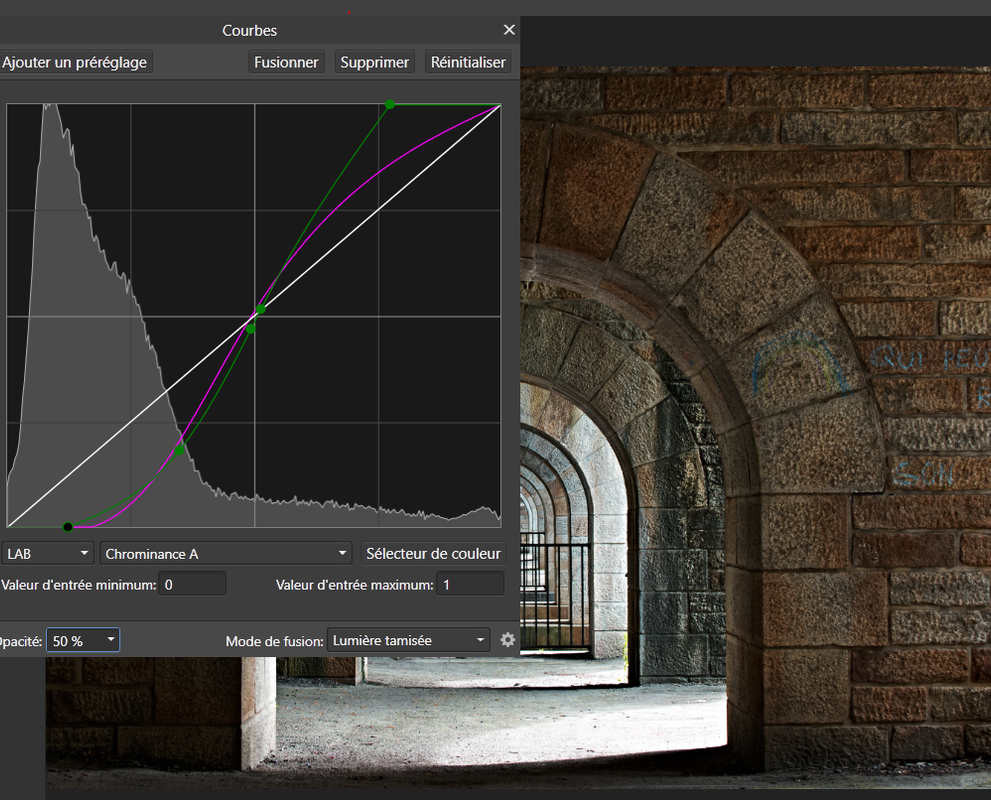Close the Courbes dialog
This screenshot has width=991, height=800.
pyautogui.click(x=509, y=30)
